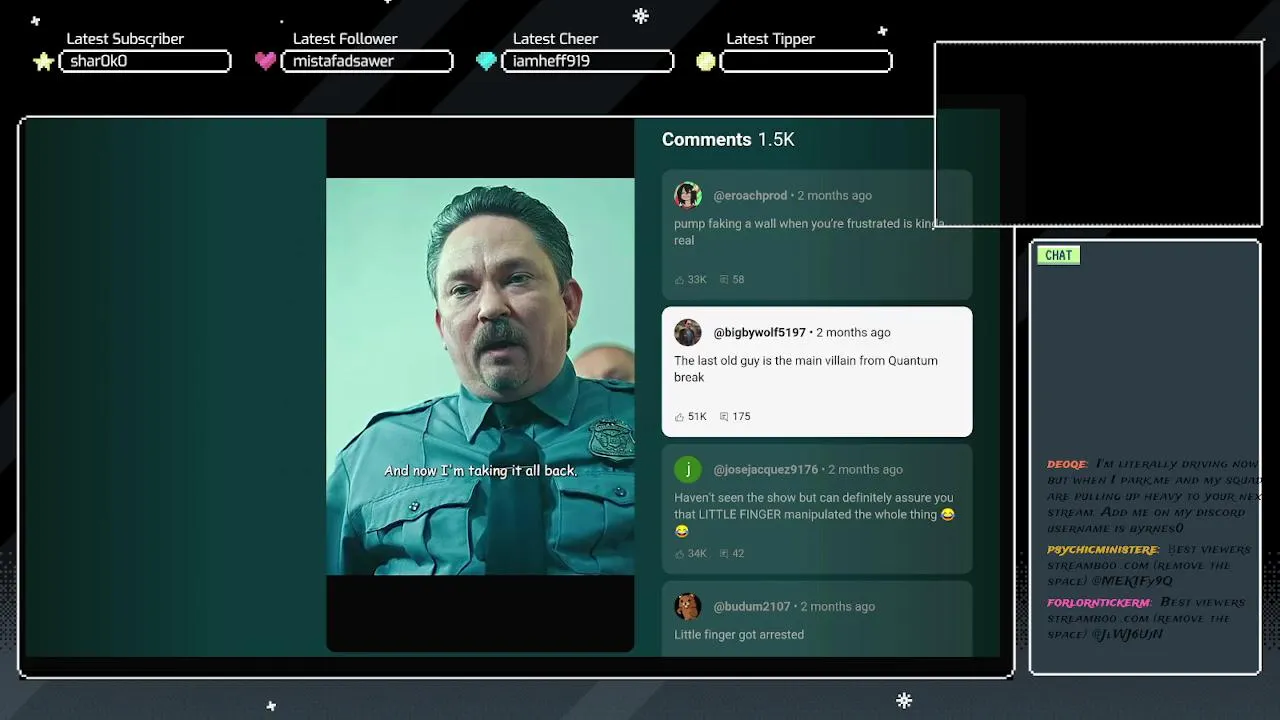The width and height of the screenshot is (1280, 720).
Task: Click the Latest Follower label
Action: click(345, 39)
